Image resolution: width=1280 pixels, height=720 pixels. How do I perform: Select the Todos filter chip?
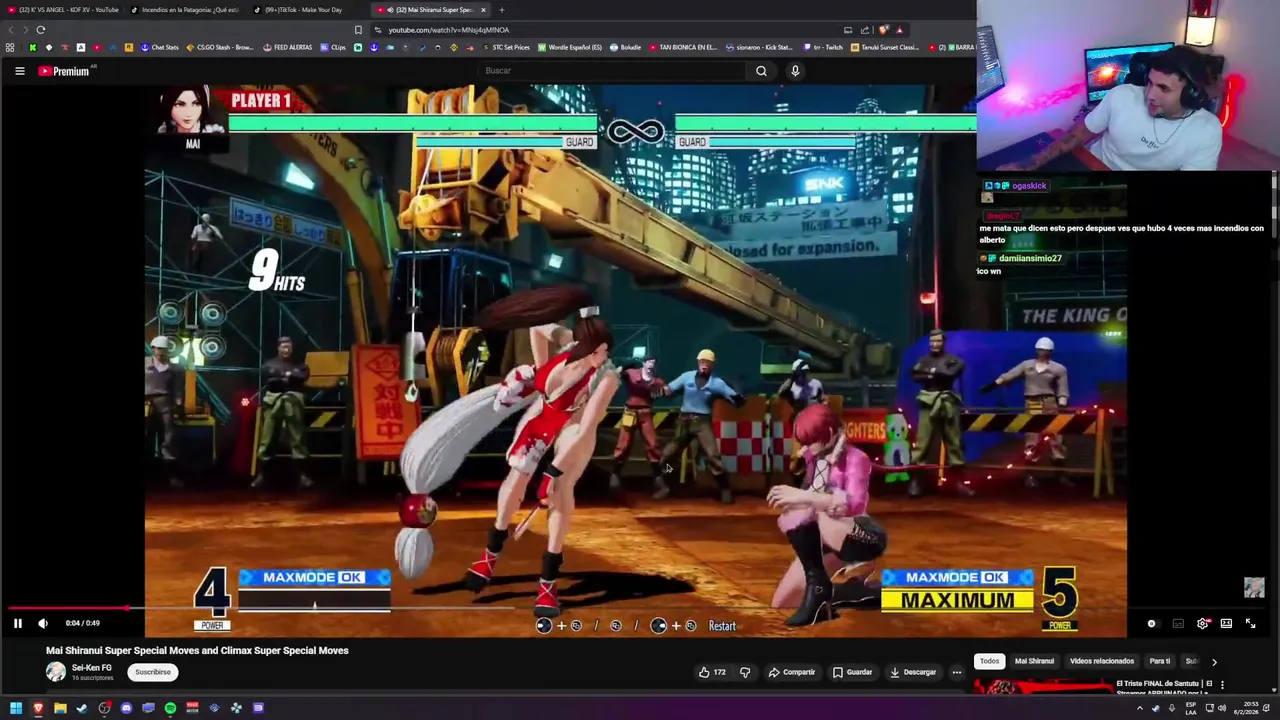coord(989,661)
